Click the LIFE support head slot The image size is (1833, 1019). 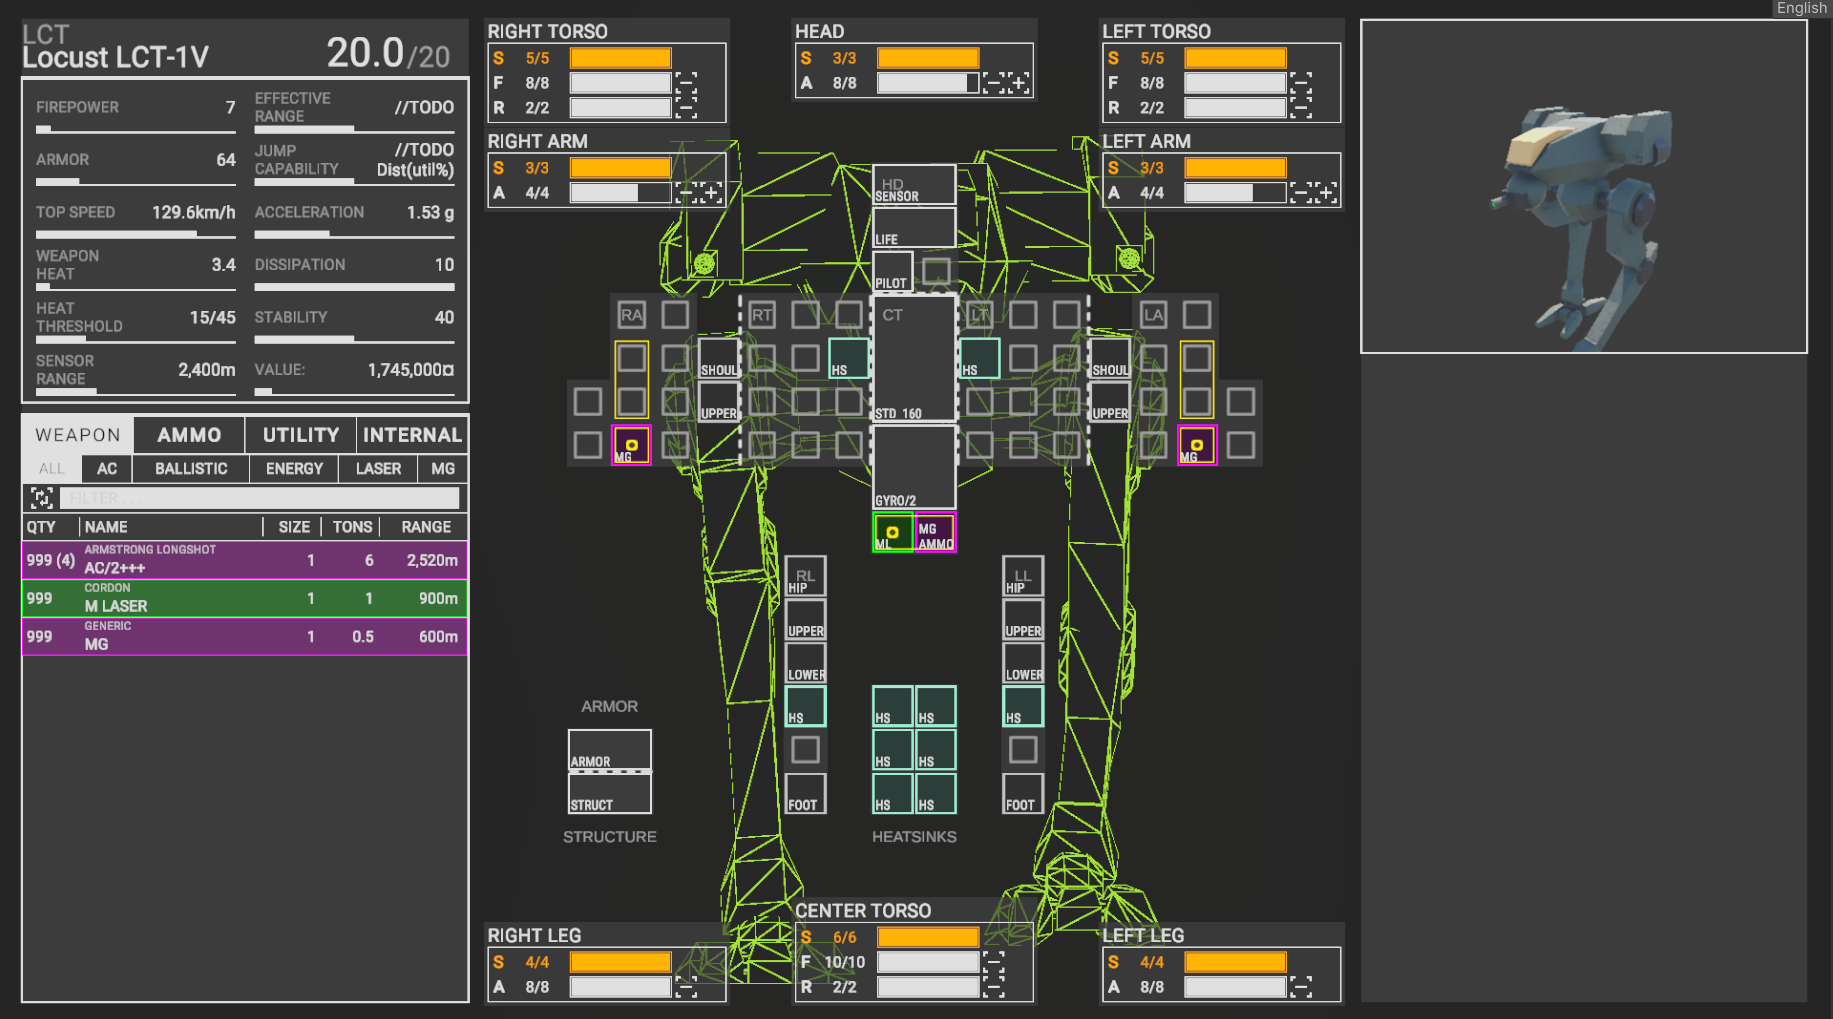914,228
